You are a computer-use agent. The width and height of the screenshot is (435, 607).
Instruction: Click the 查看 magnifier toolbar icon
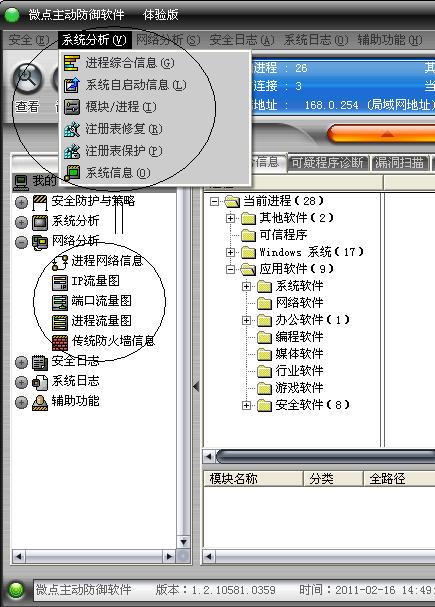(x=27, y=78)
